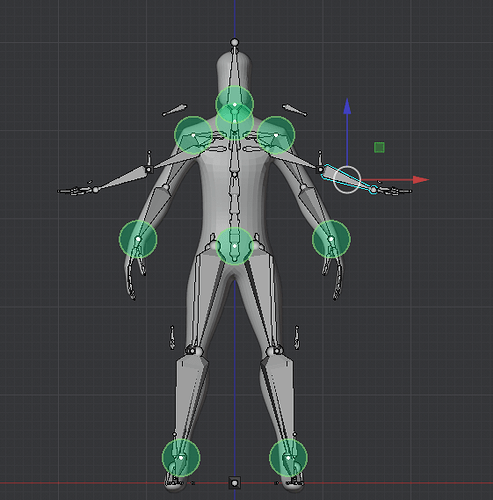
Task: Select the root bone square at the feet
Action: point(235,483)
